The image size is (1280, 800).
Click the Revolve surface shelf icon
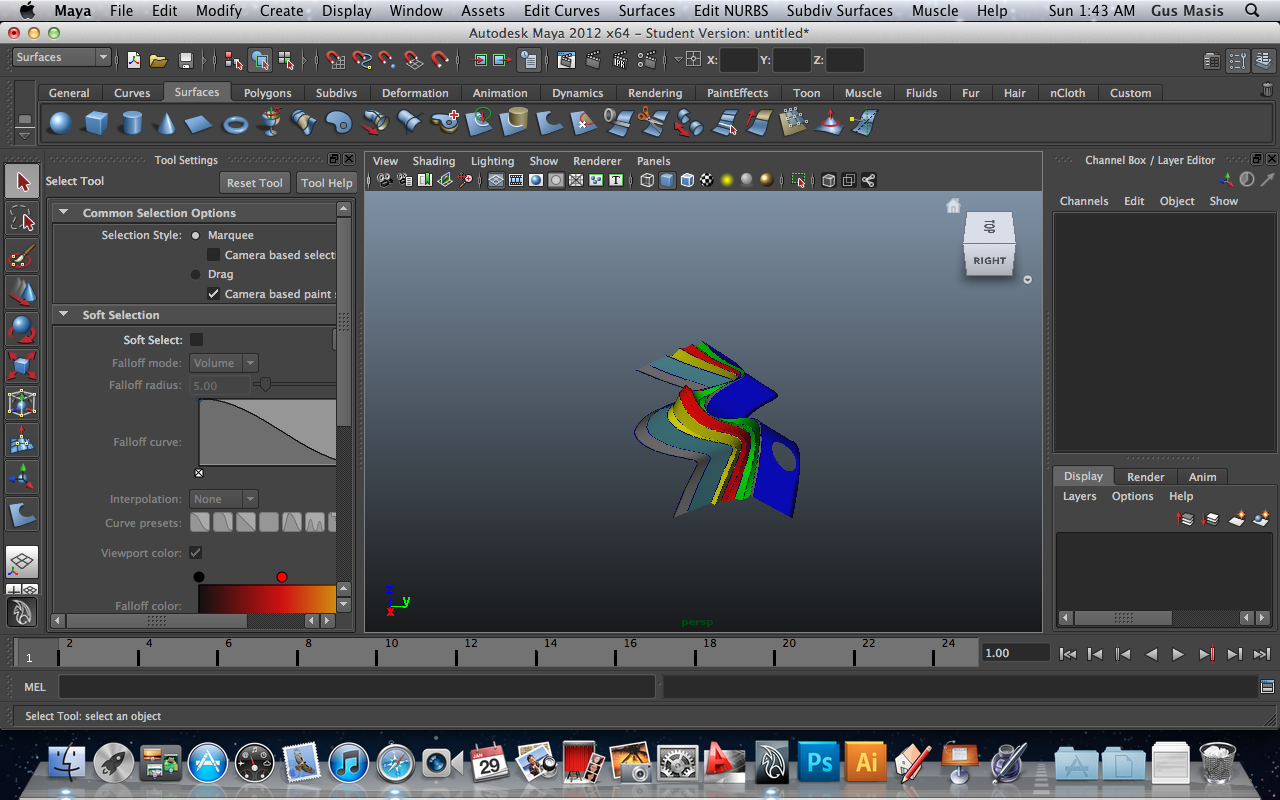tap(270, 123)
